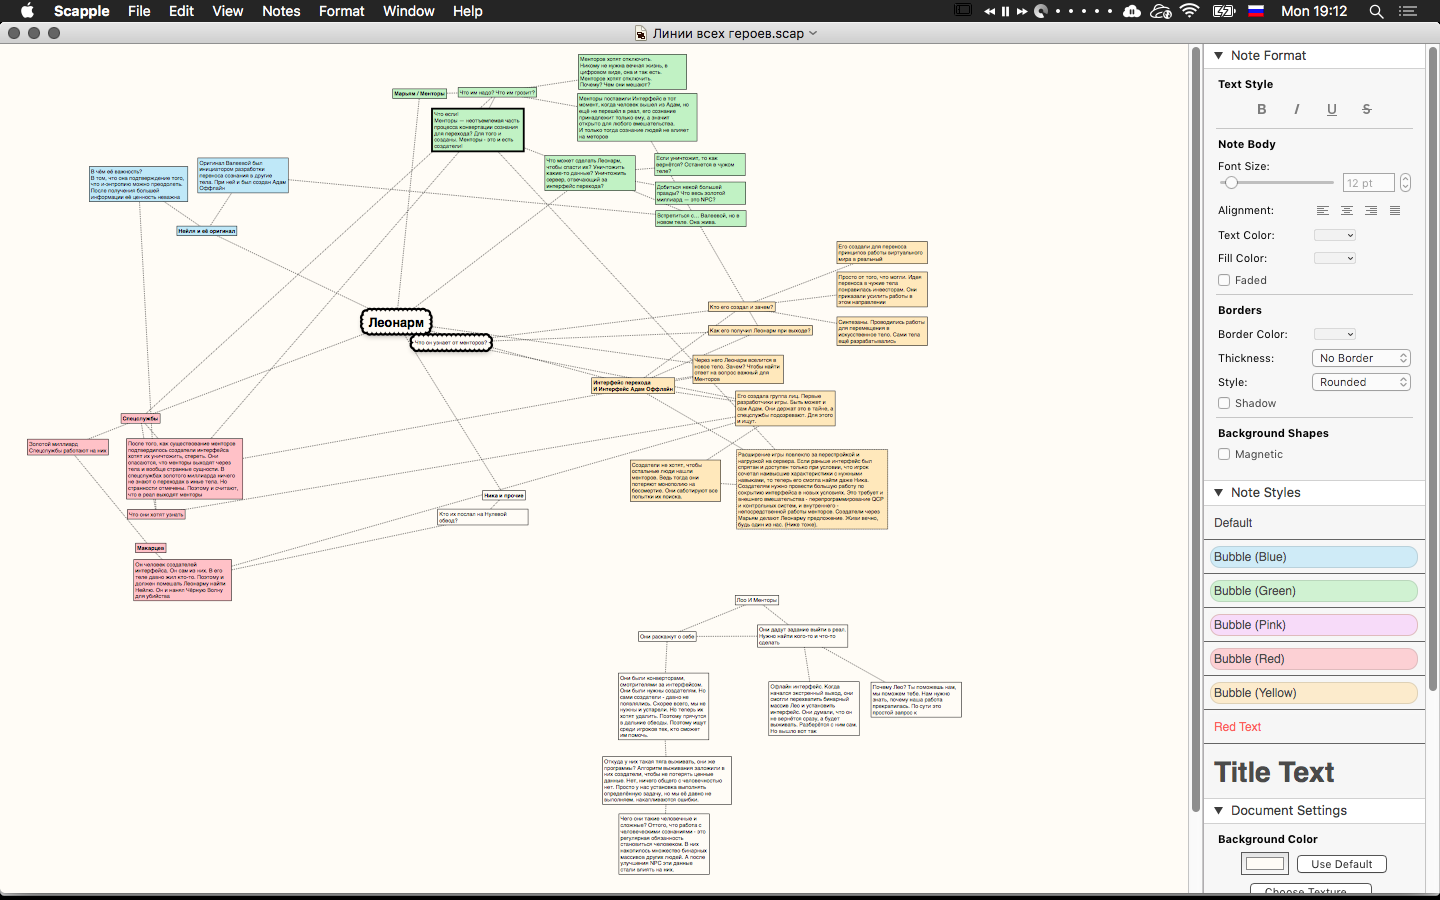Apply the Bubble (Green) note style
Viewport: 1440px width, 900px height.
coord(1313,591)
